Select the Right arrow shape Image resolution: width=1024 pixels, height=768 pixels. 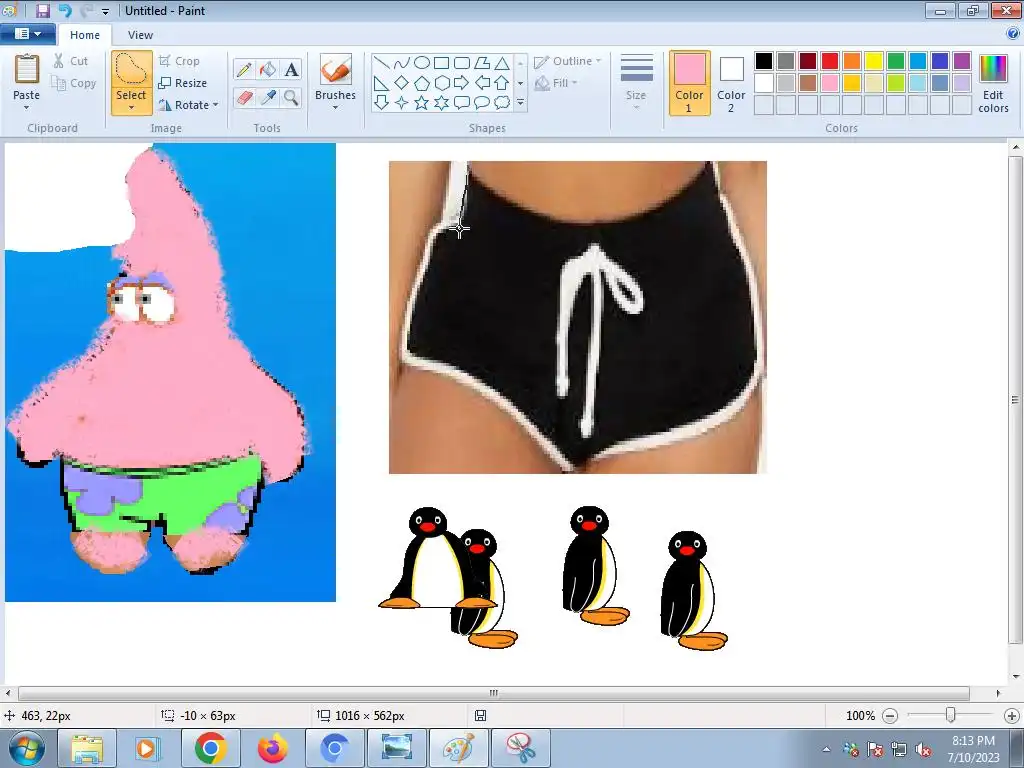(462, 83)
